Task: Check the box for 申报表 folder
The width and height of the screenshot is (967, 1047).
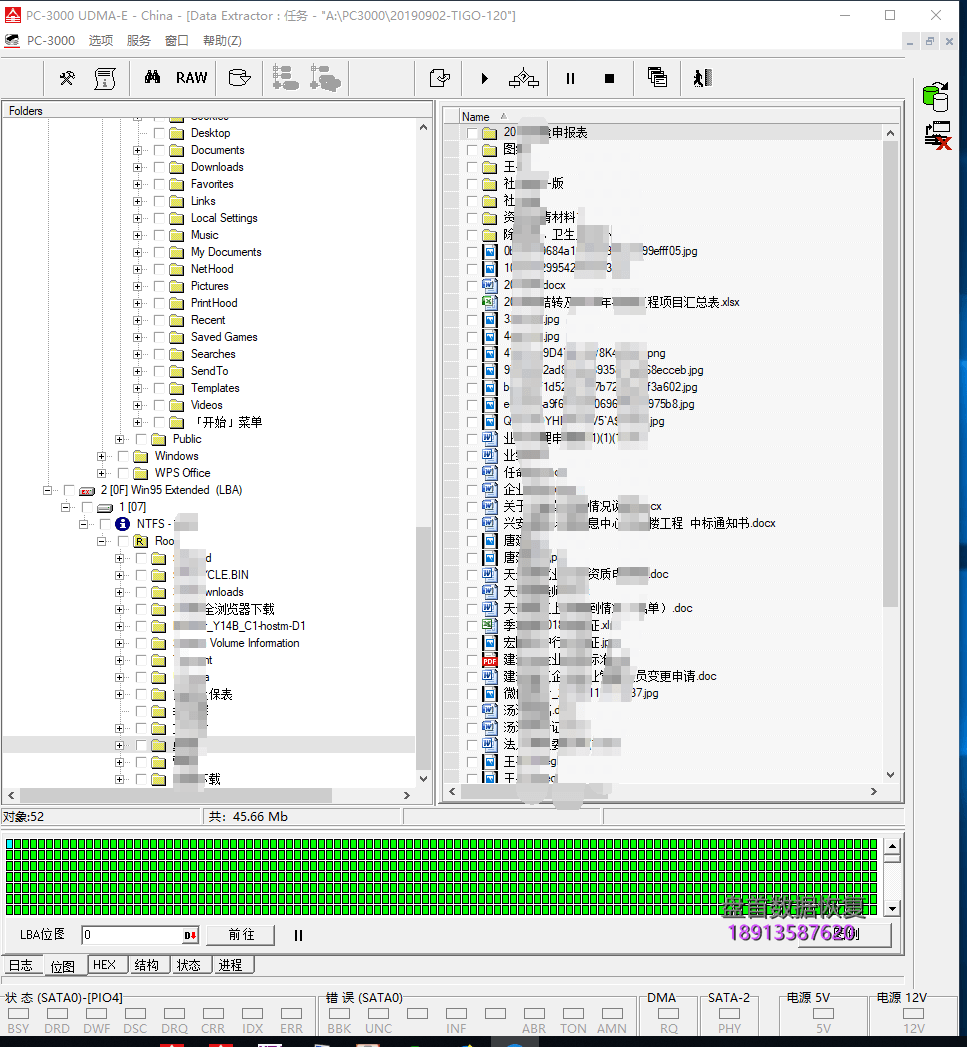Action: 472,133
